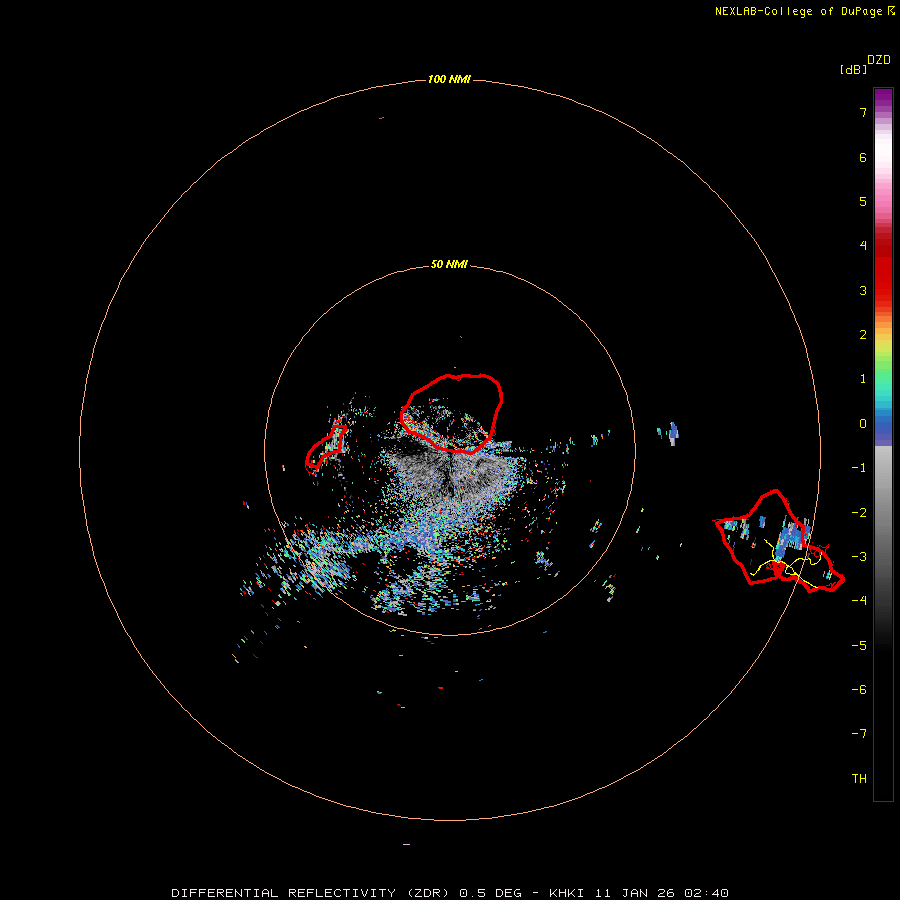Image resolution: width=900 pixels, height=900 pixels.
Task: Click the 50 NMI range ring label
Action: (x=449, y=264)
